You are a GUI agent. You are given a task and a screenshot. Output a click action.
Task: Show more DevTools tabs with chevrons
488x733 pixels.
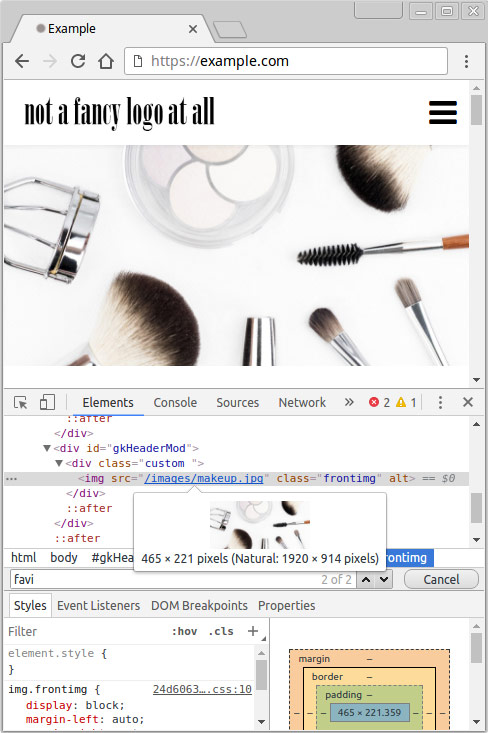pos(349,402)
